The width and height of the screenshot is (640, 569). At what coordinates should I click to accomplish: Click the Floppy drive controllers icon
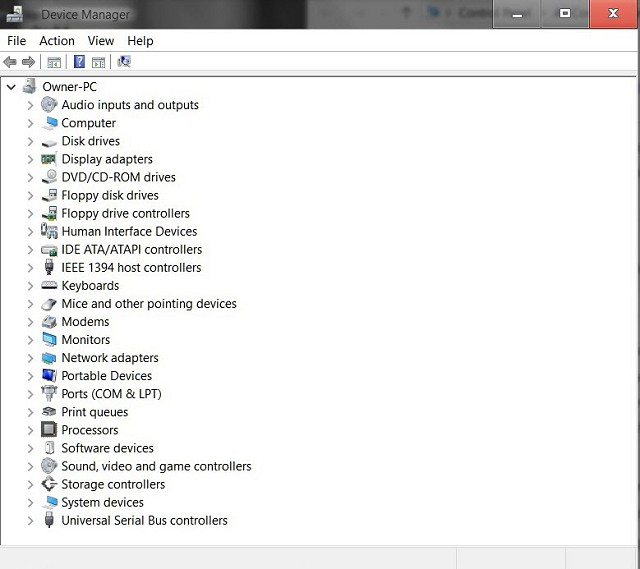tap(49, 213)
